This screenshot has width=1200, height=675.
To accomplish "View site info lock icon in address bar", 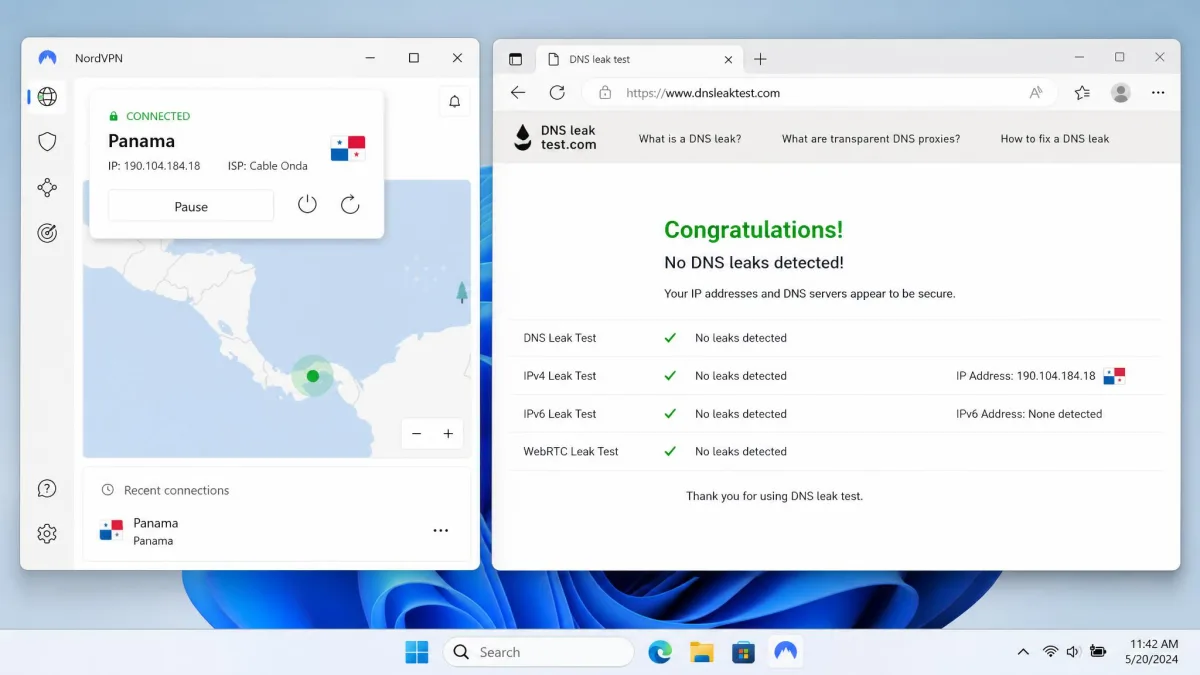I will 604,93.
